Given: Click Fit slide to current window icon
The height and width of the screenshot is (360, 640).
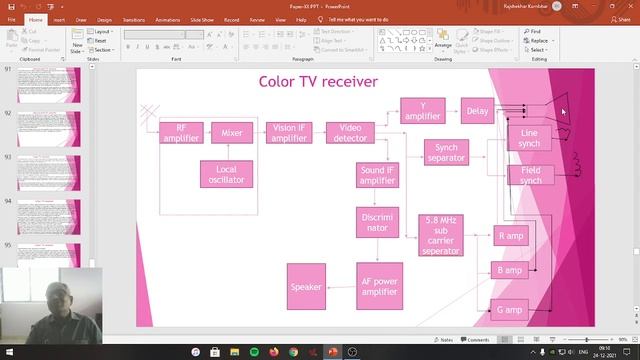Looking at the screenshot, I should [x=635, y=340].
